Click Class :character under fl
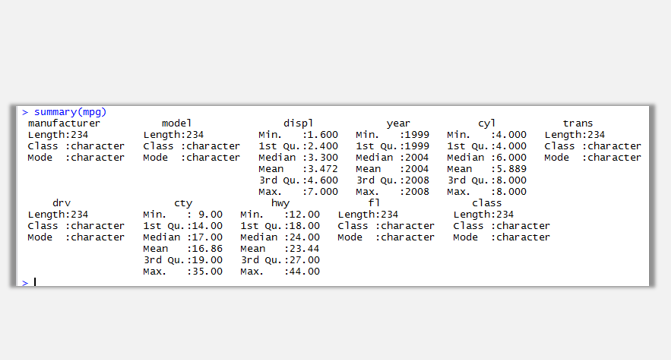 click(x=386, y=226)
